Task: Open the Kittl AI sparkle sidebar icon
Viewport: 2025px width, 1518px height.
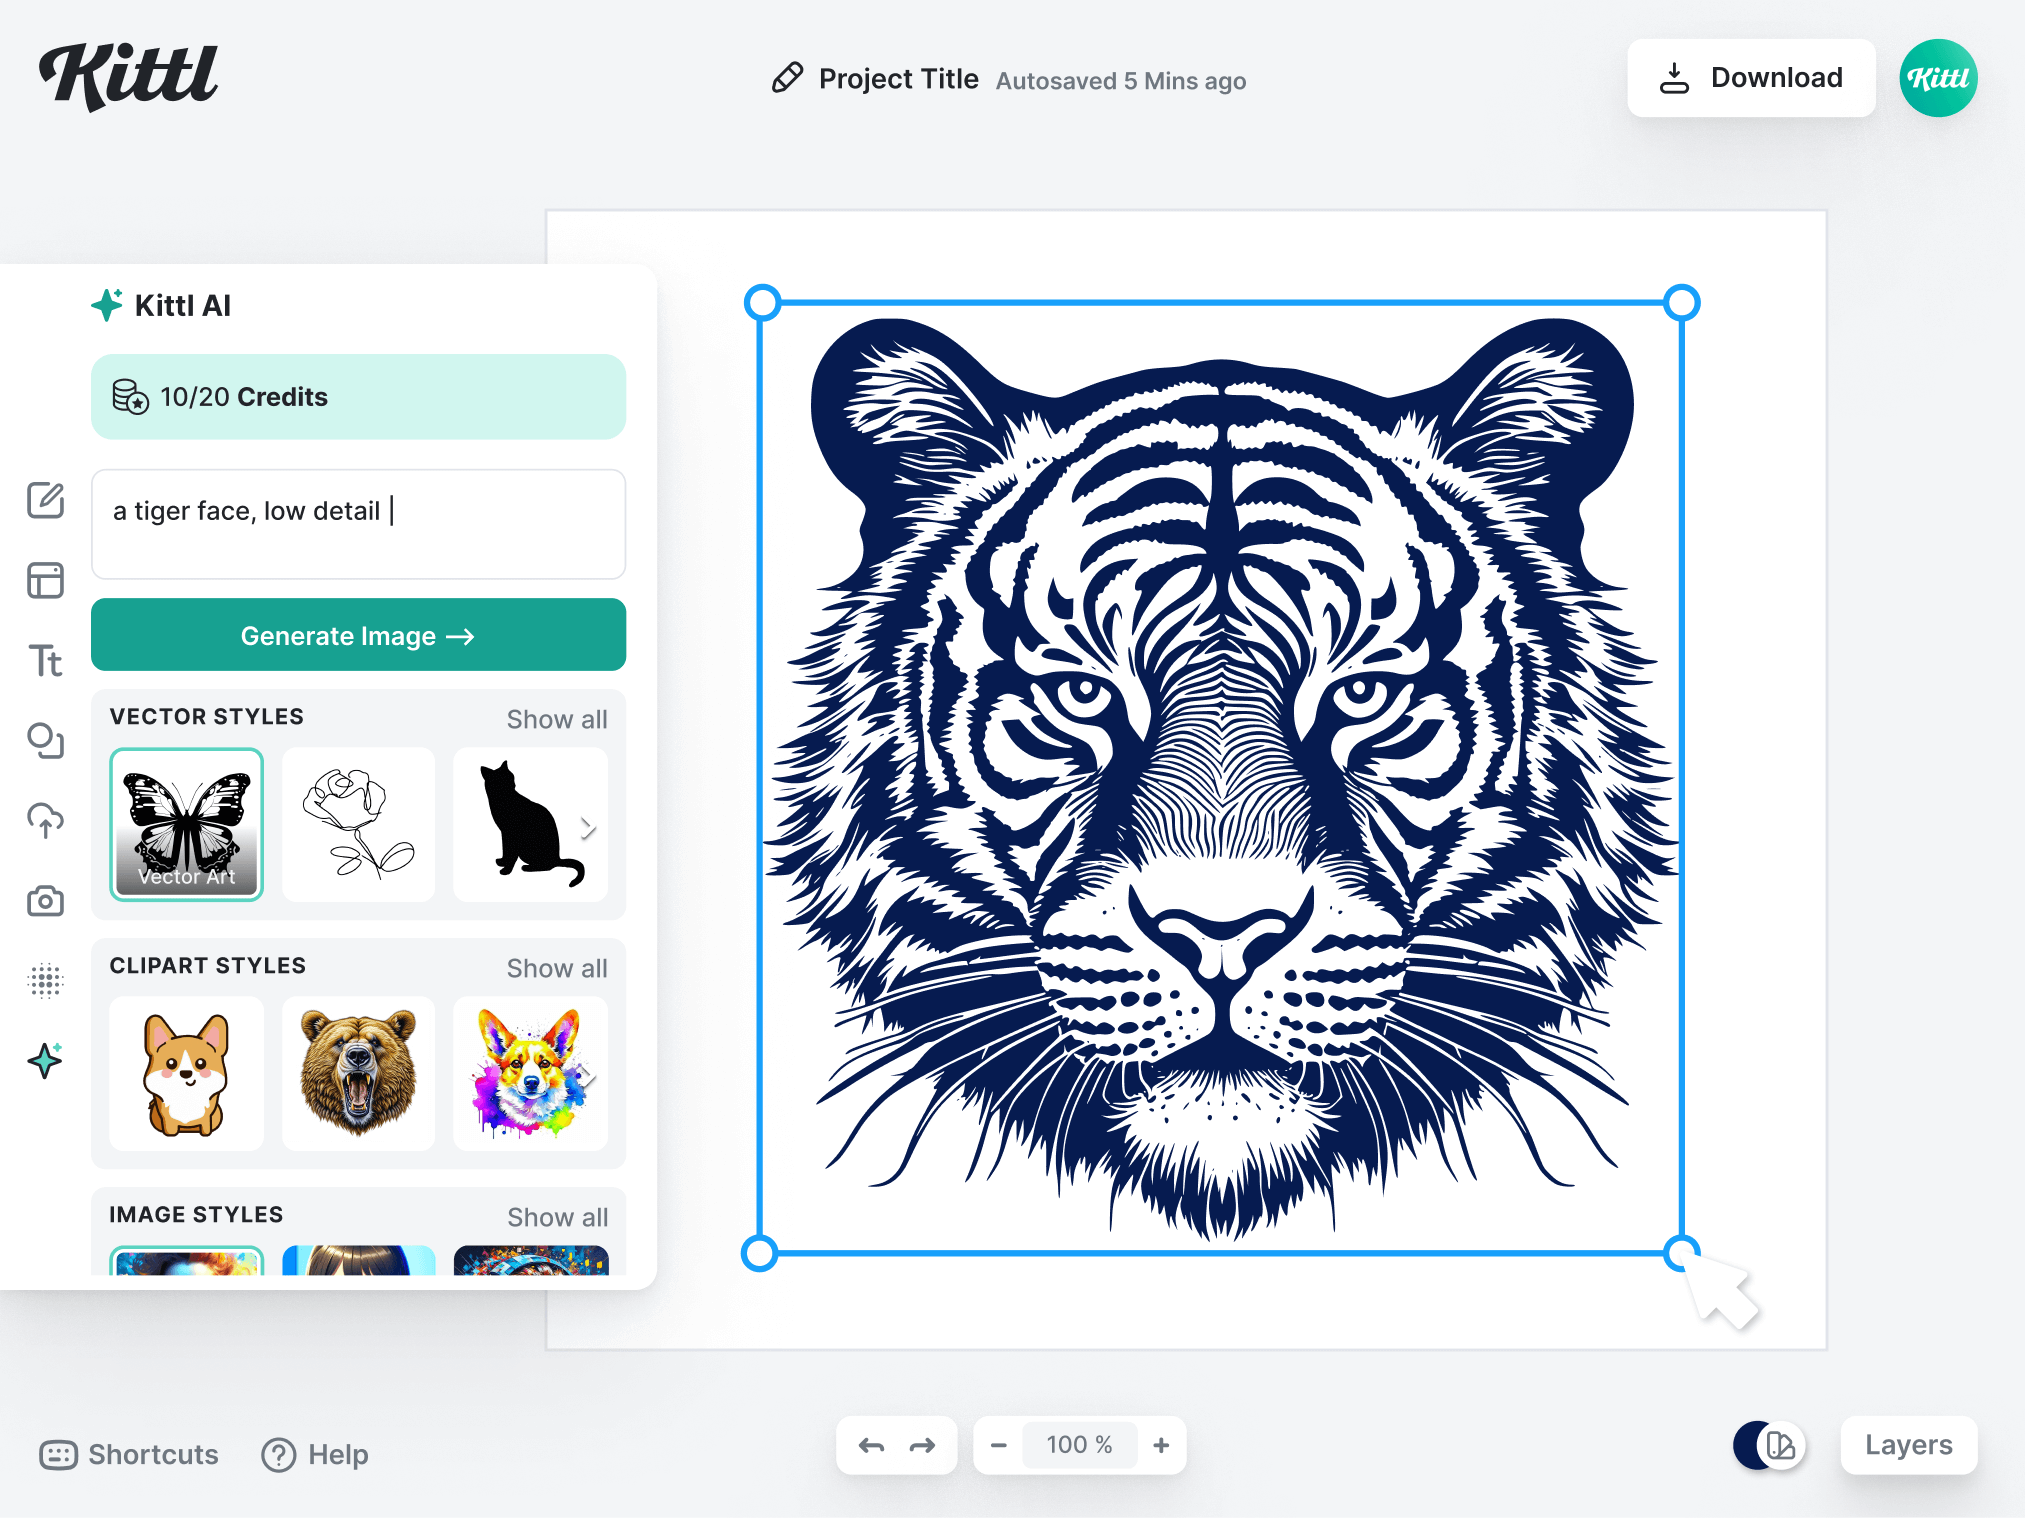Action: click(x=45, y=1060)
